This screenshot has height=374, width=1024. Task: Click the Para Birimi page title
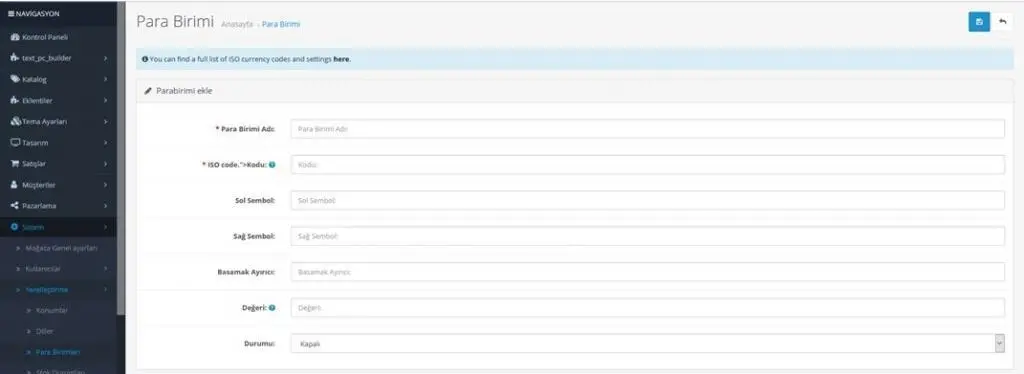tap(175, 22)
